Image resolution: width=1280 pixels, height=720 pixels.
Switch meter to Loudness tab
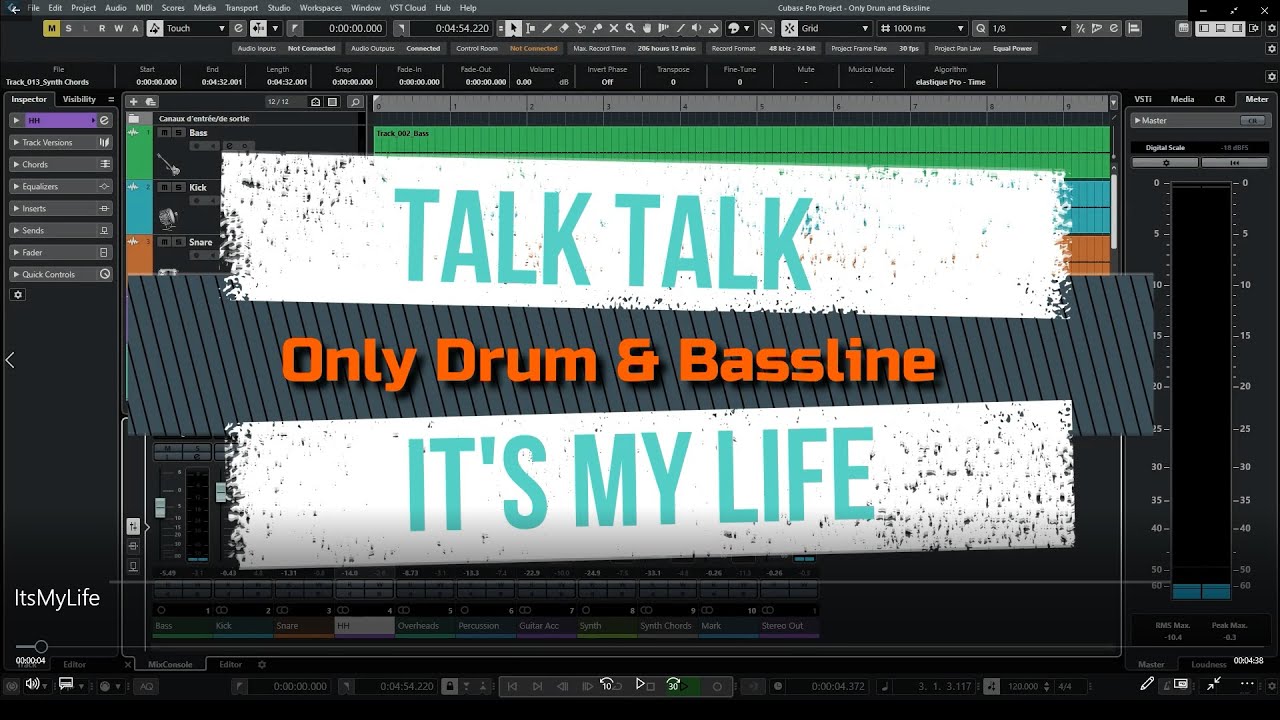[x=1209, y=664]
